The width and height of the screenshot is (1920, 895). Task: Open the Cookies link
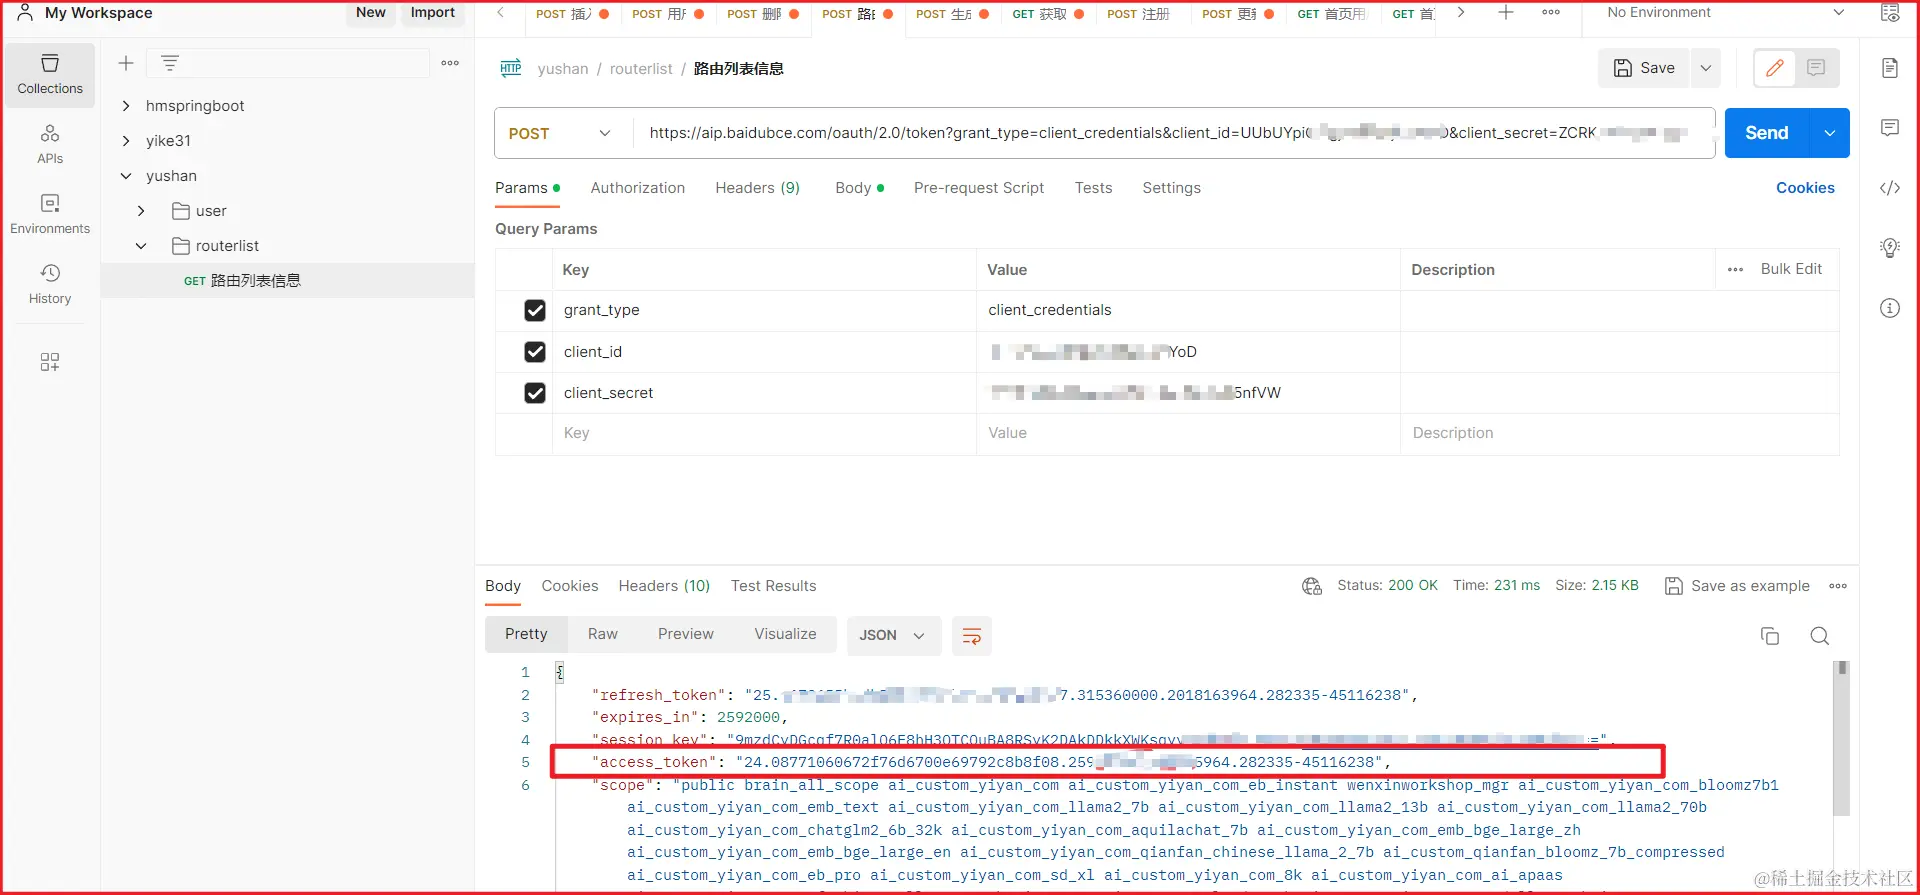1805,188
